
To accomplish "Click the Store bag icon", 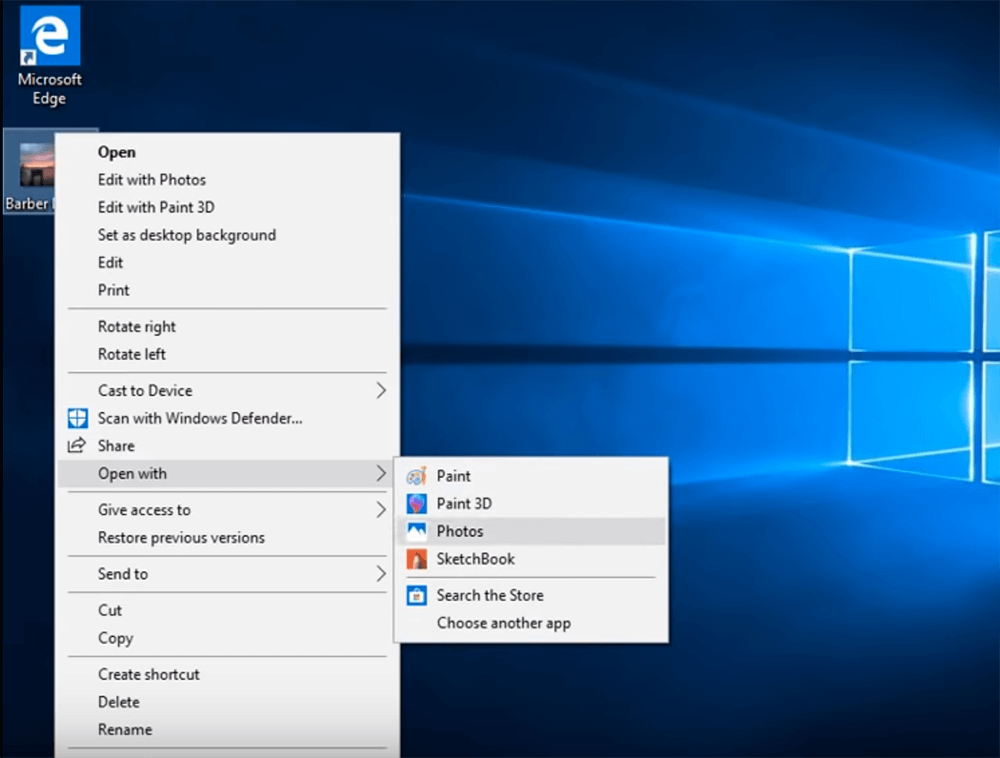I will 416,595.
